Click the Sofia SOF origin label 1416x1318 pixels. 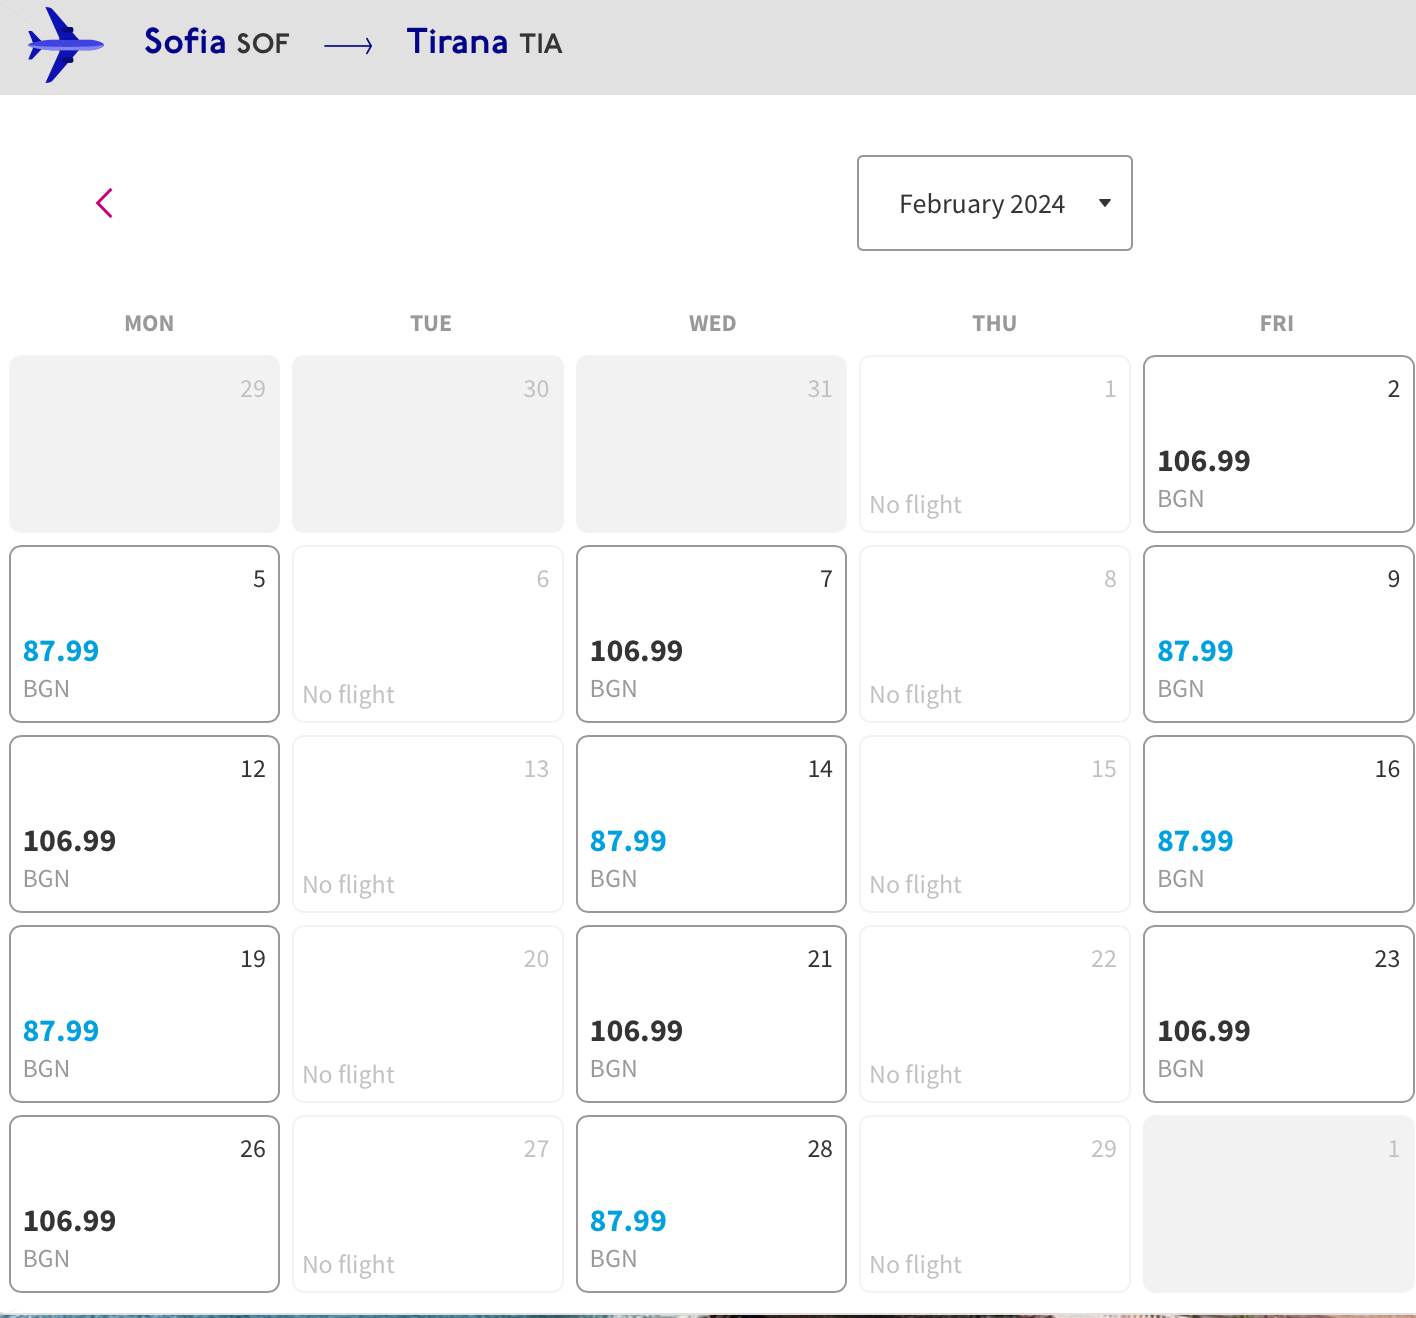(216, 42)
